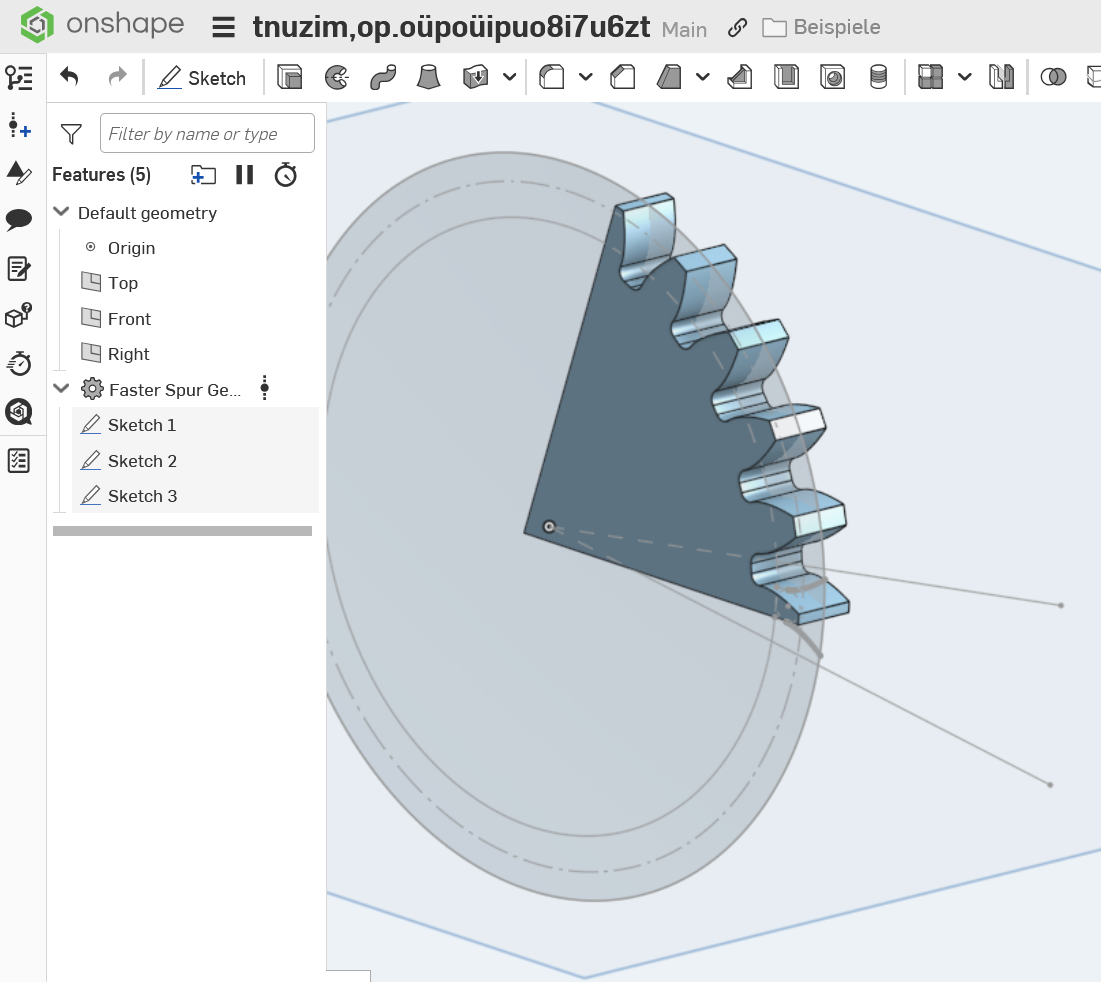Click the origin point in viewport
The image size is (1101, 982).
pos(549,526)
